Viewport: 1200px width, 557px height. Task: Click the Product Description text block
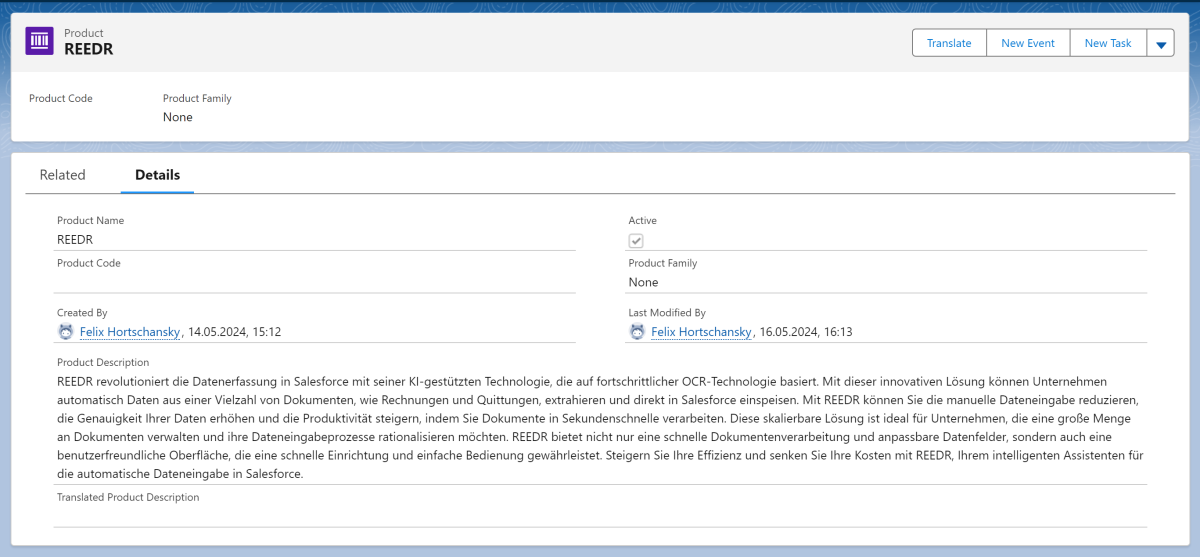tap(600, 428)
